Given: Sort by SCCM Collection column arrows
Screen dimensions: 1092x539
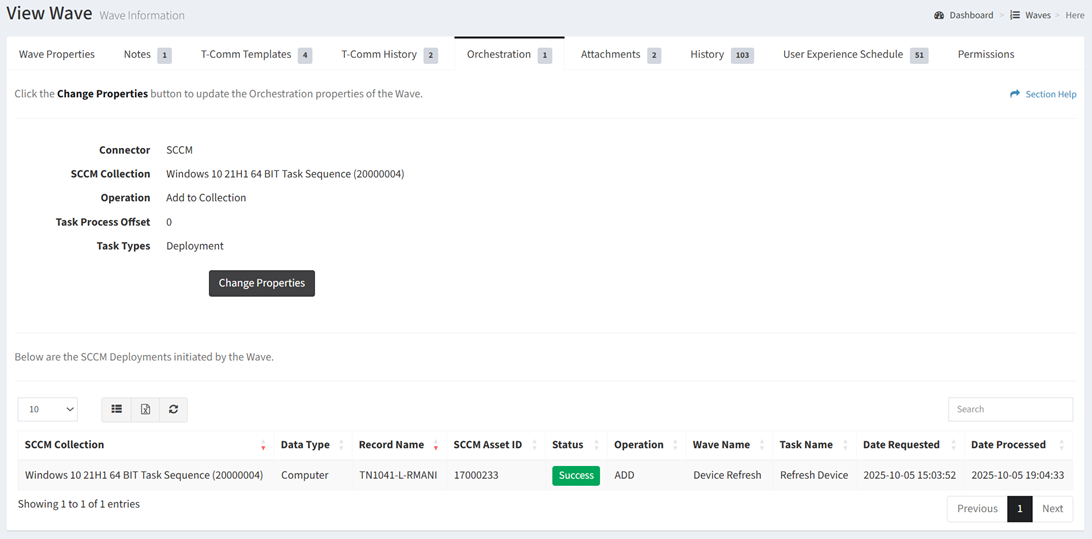Looking at the screenshot, I should click(x=263, y=445).
